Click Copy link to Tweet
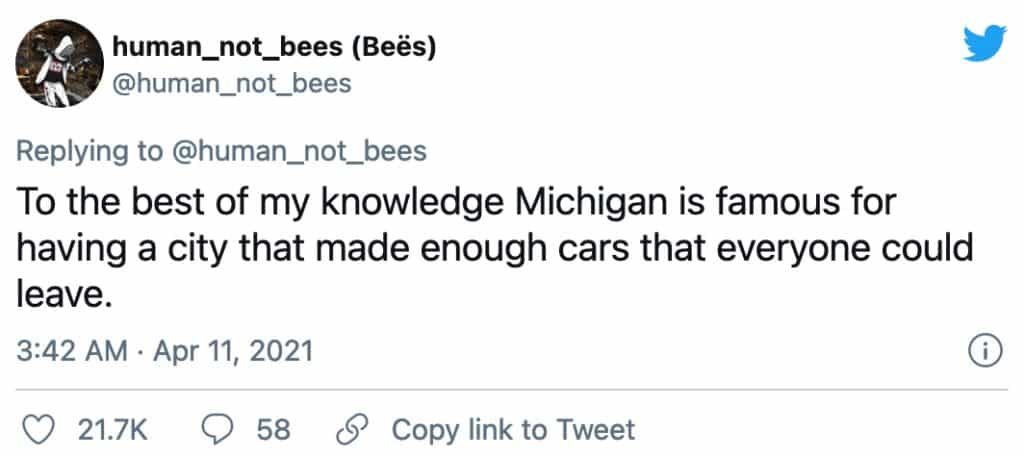Image resolution: width=1024 pixels, height=456 pixels. pos(513,429)
